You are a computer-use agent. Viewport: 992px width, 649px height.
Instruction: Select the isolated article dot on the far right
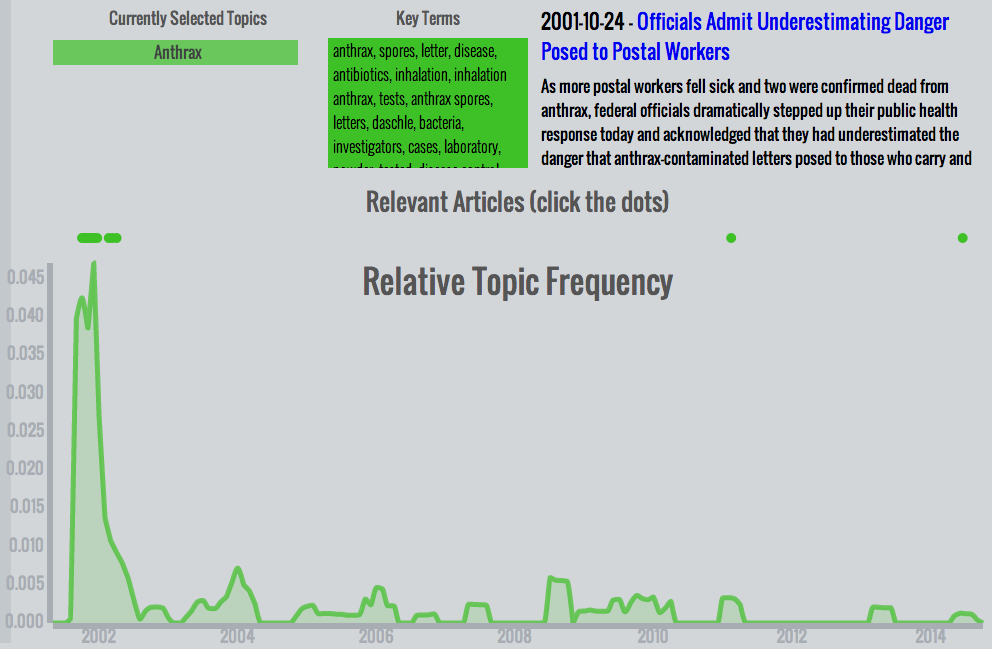(x=962, y=238)
